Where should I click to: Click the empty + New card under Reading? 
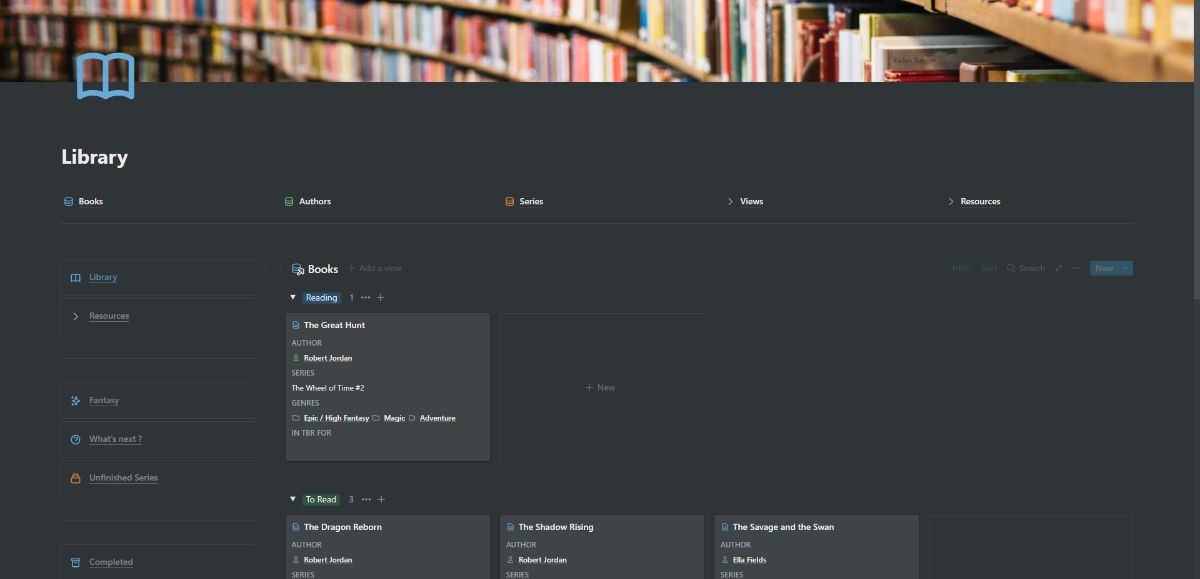pos(601,387)
